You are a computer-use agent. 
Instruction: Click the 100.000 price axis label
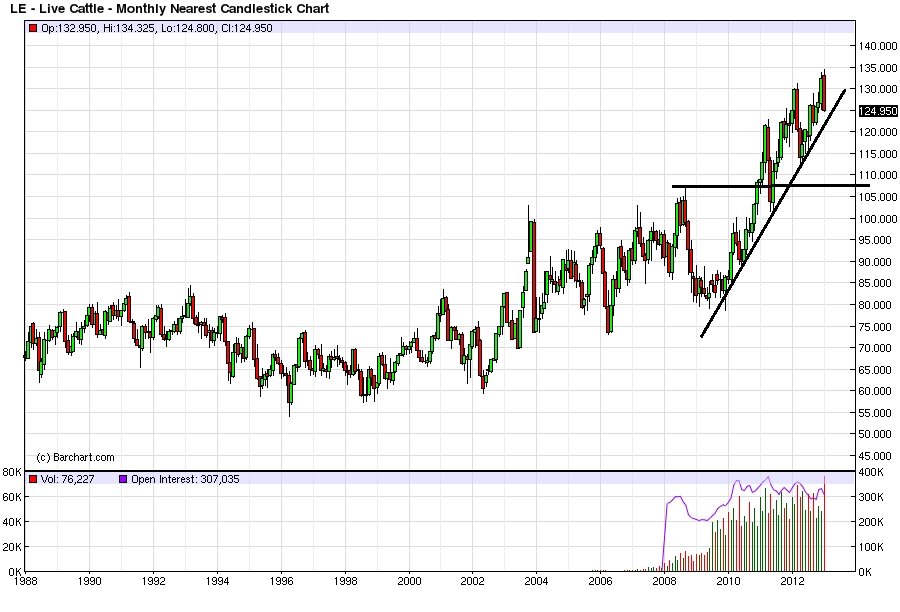[x=878, y=219]
